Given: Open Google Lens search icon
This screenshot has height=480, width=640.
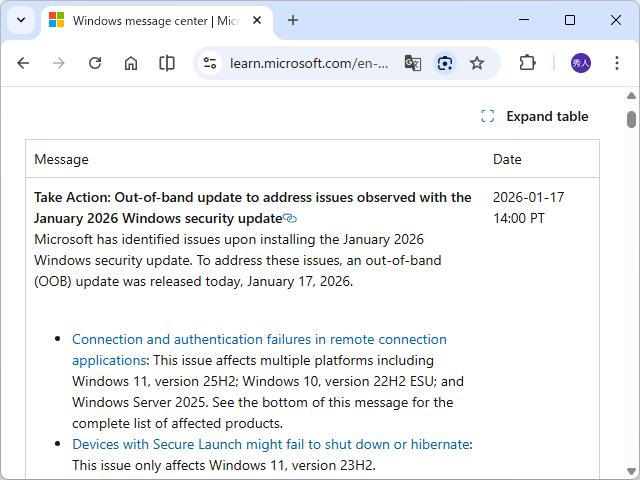Looking at the screenshot, I should click(x=444, y=63).
